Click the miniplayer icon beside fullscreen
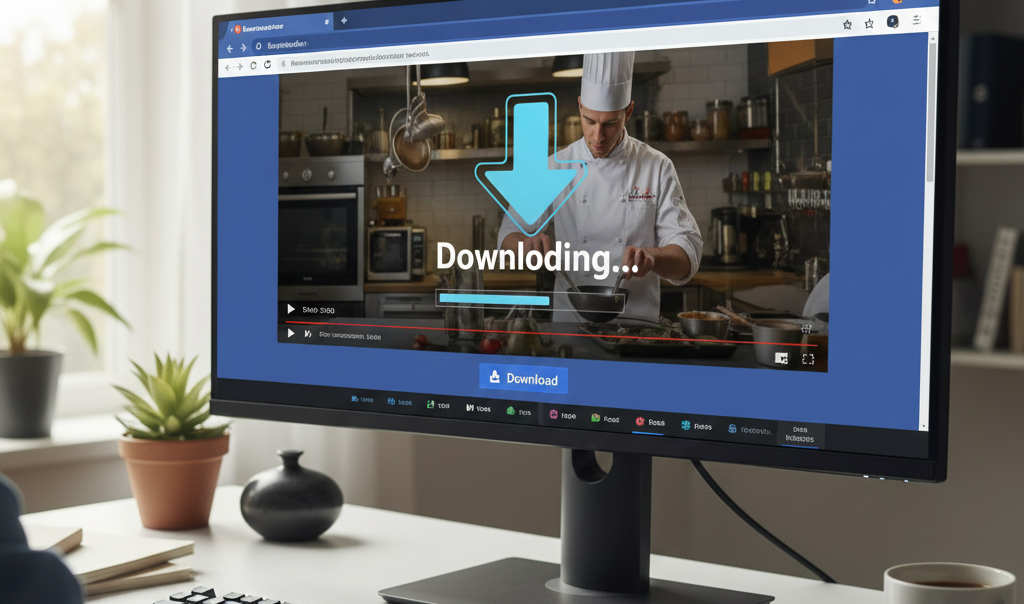Viewport: 1024px width, 604px height. point(781,357)
